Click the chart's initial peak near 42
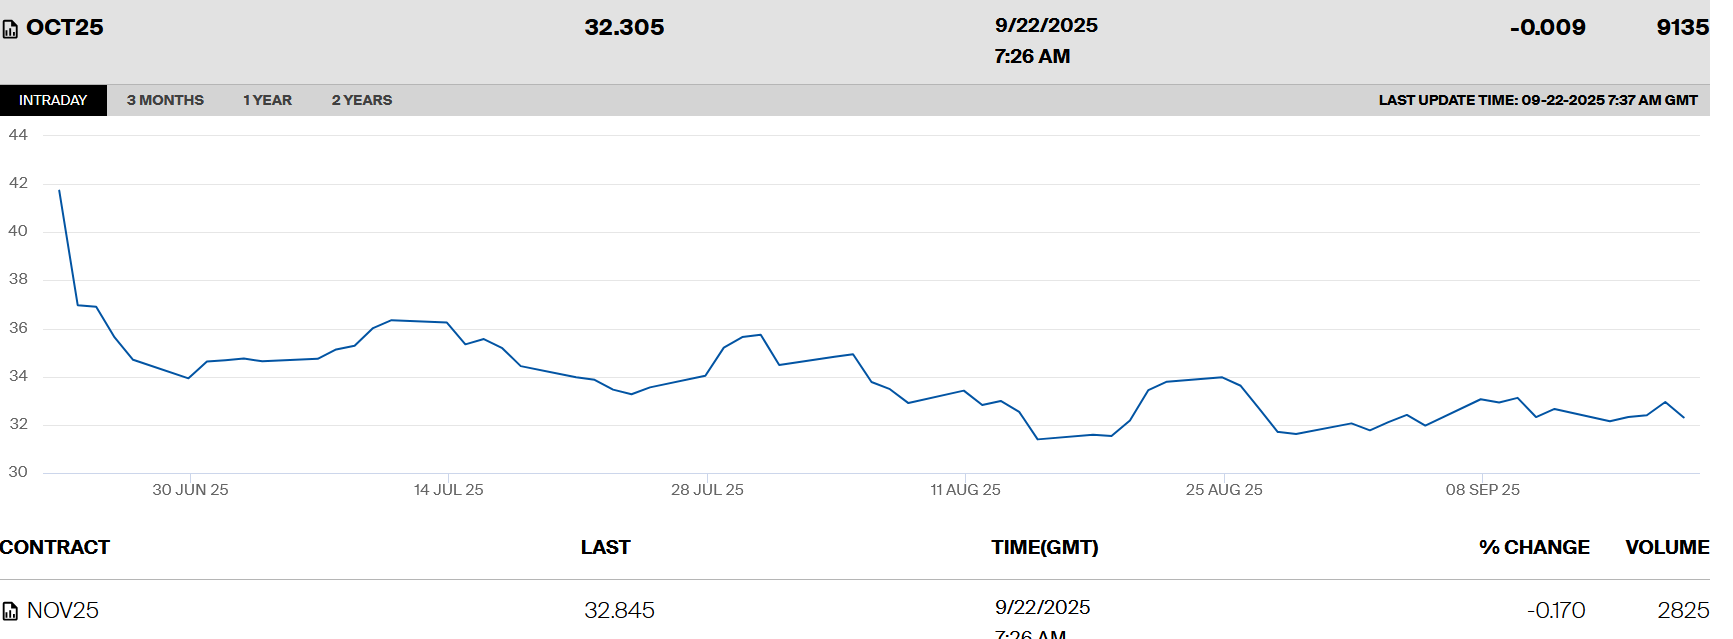 click(x=60, y=191)
